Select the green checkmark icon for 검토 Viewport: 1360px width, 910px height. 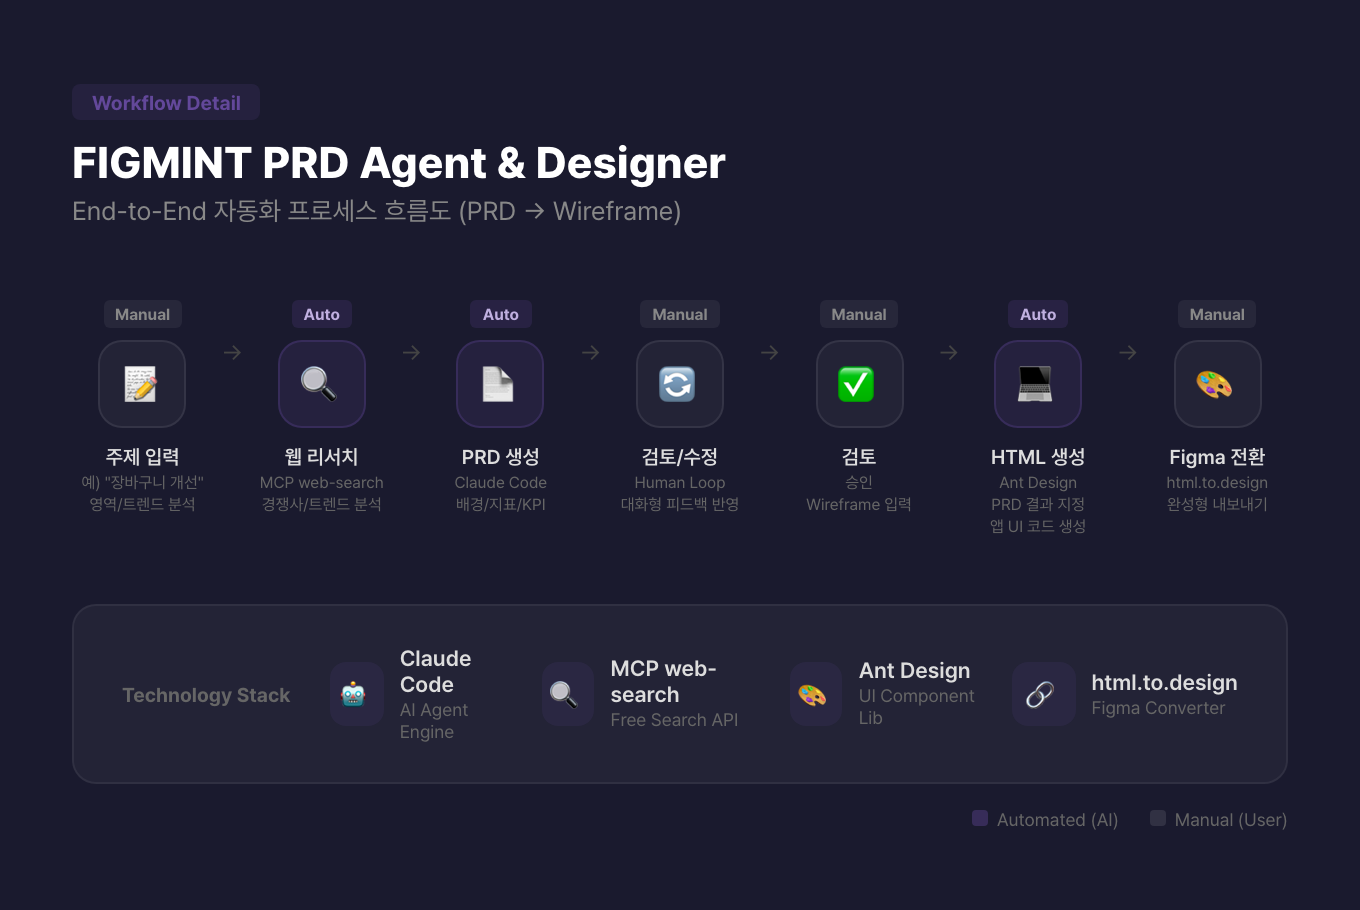point(858,384)
